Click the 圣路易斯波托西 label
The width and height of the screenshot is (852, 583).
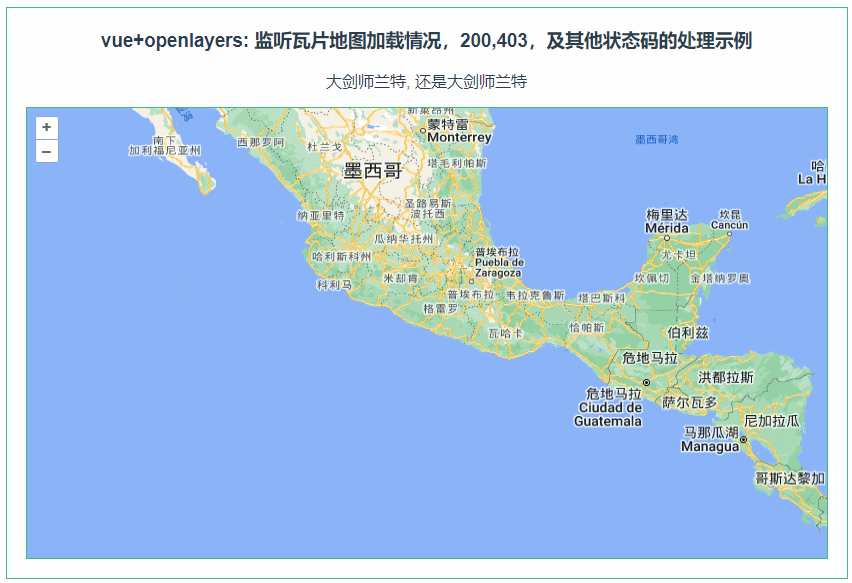pyautogui.click(x=428, y=208)
